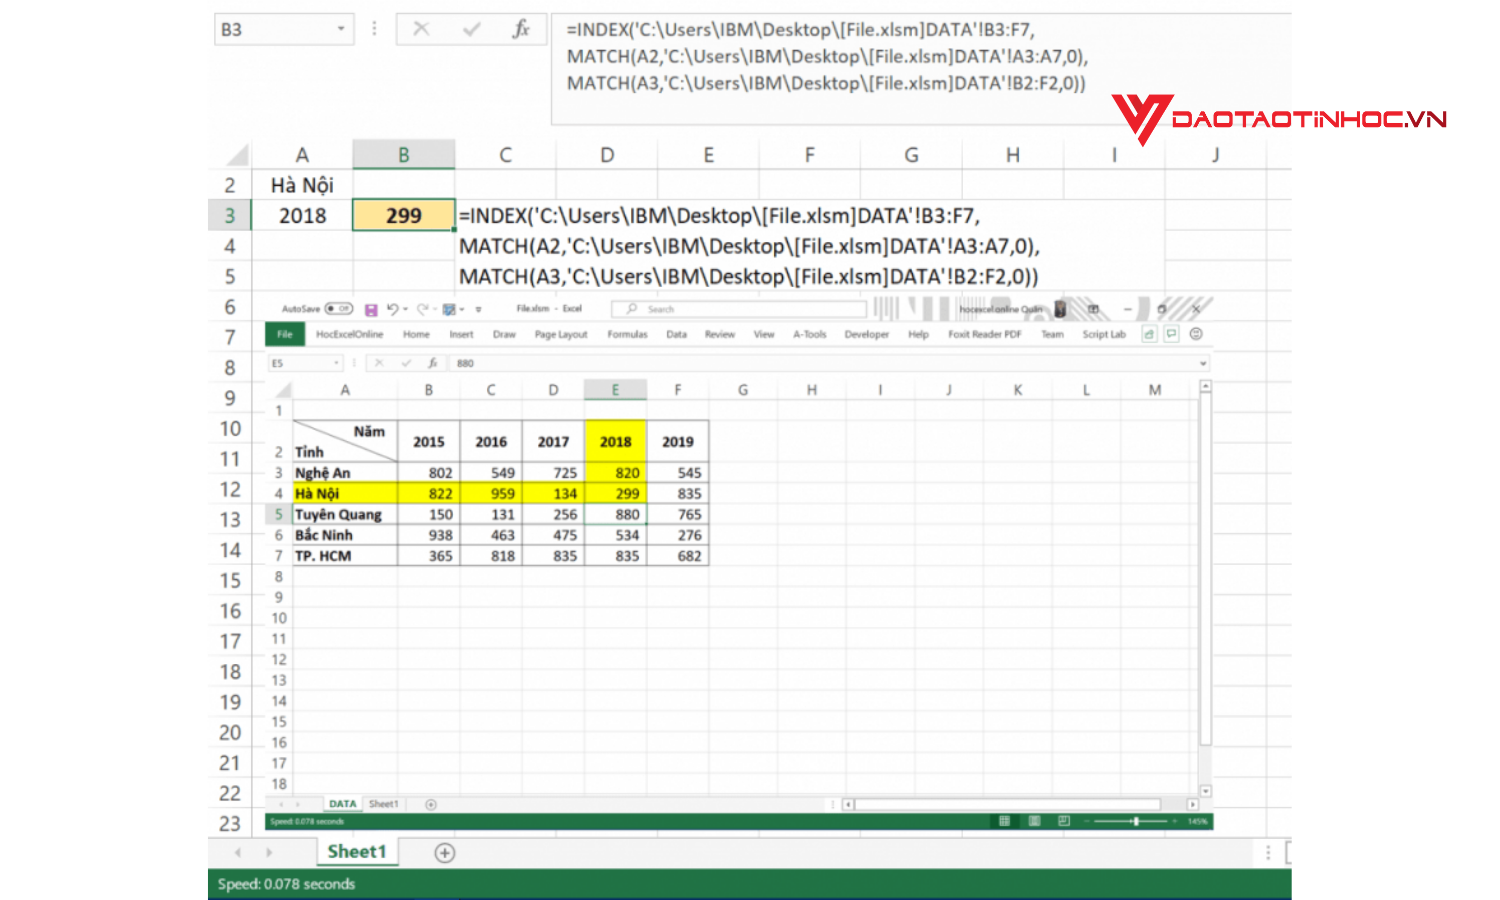Toggle the AutoSave switch
1500x900 pixels.
coord(339,309)
